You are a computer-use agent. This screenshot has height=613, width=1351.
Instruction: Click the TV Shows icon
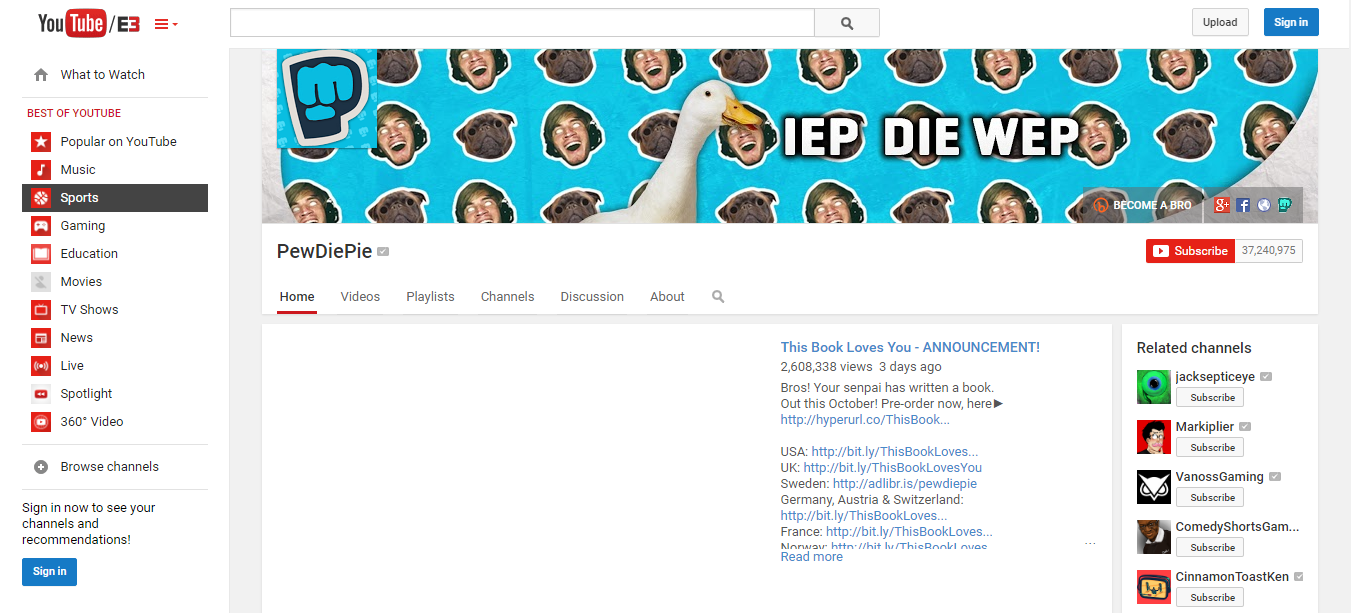(41, 310)
